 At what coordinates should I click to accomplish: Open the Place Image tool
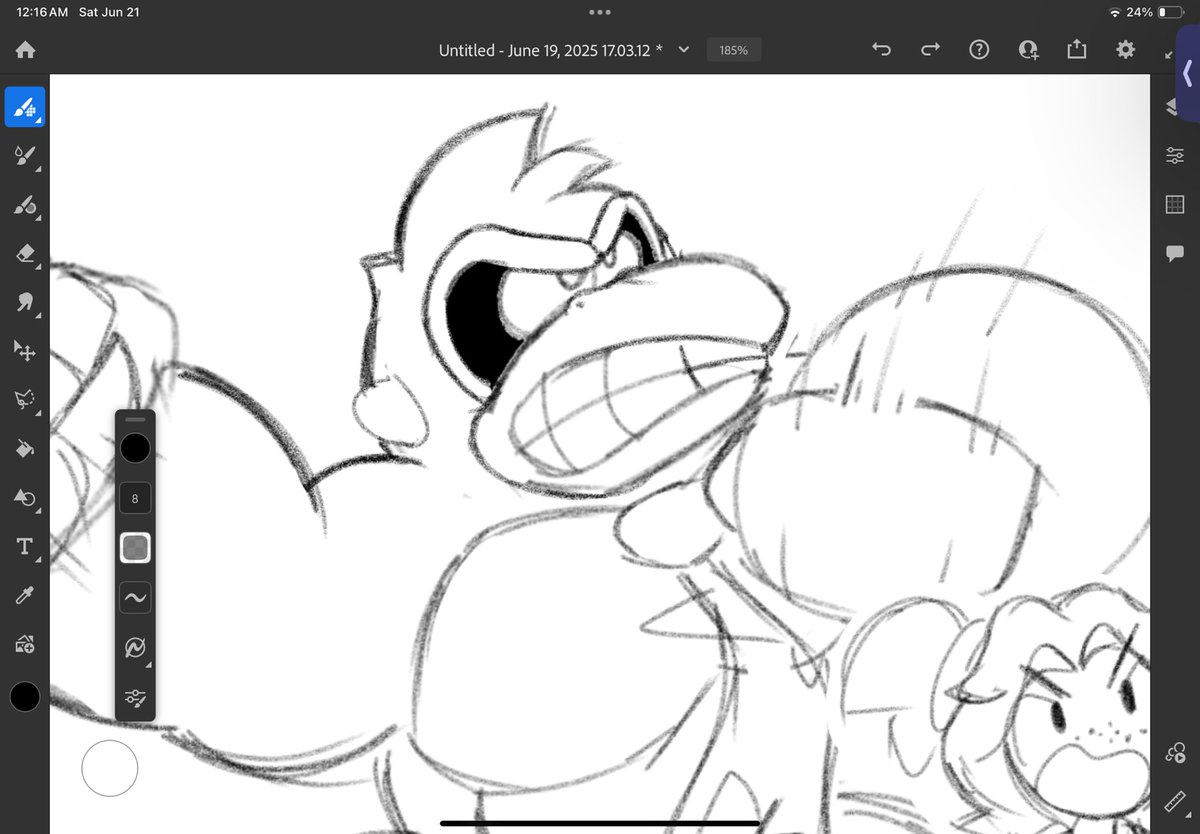tap(25, 645)
